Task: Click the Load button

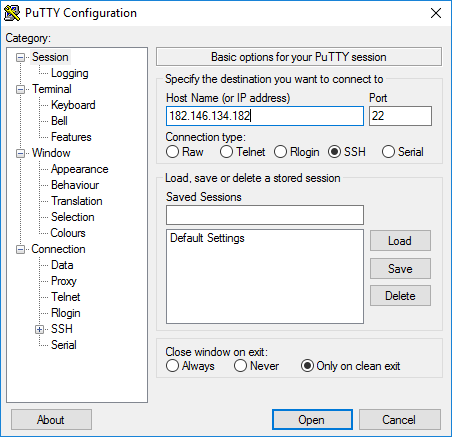Action: 400,241
